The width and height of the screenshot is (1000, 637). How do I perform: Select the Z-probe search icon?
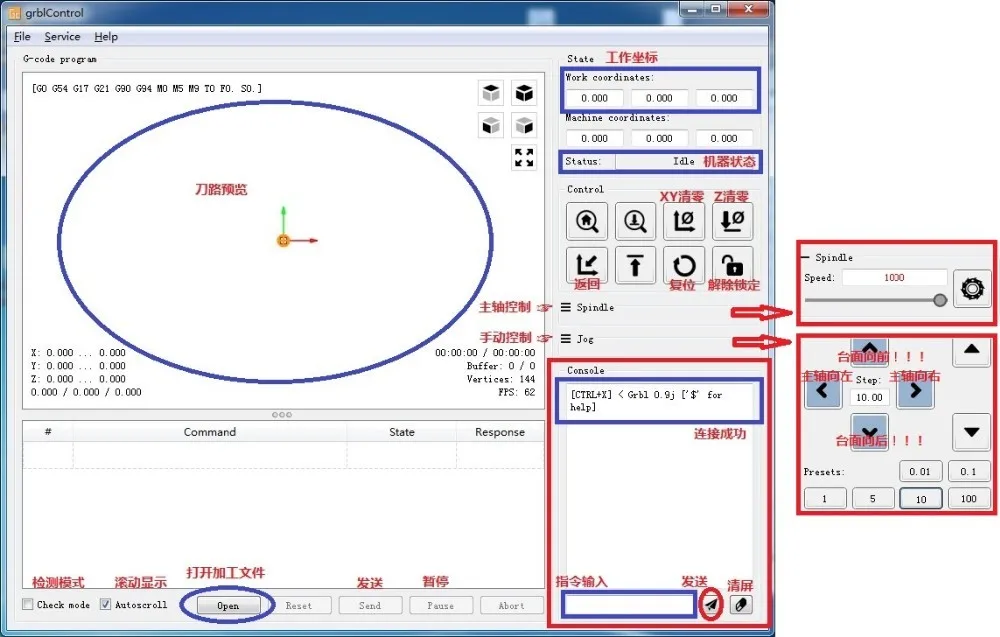[x=635, y=220]
